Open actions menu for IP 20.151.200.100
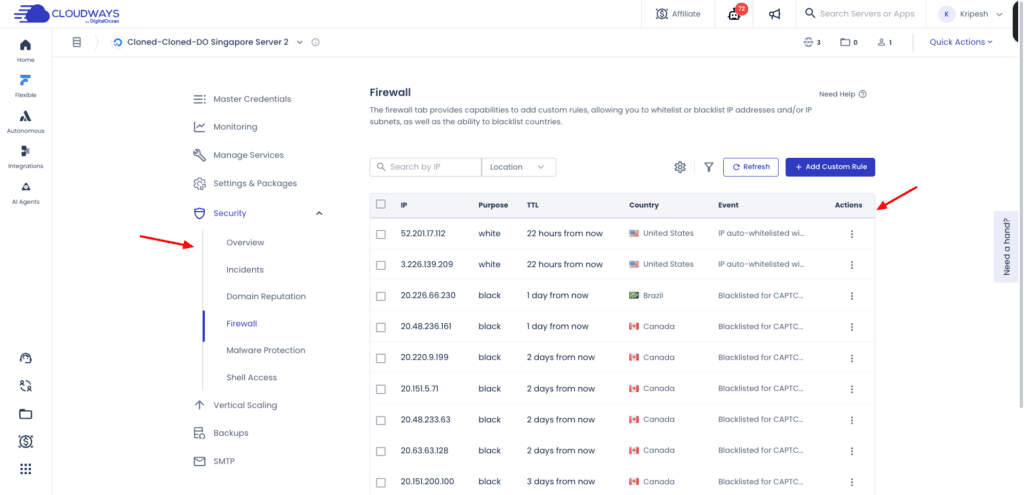 pos(852,482)
